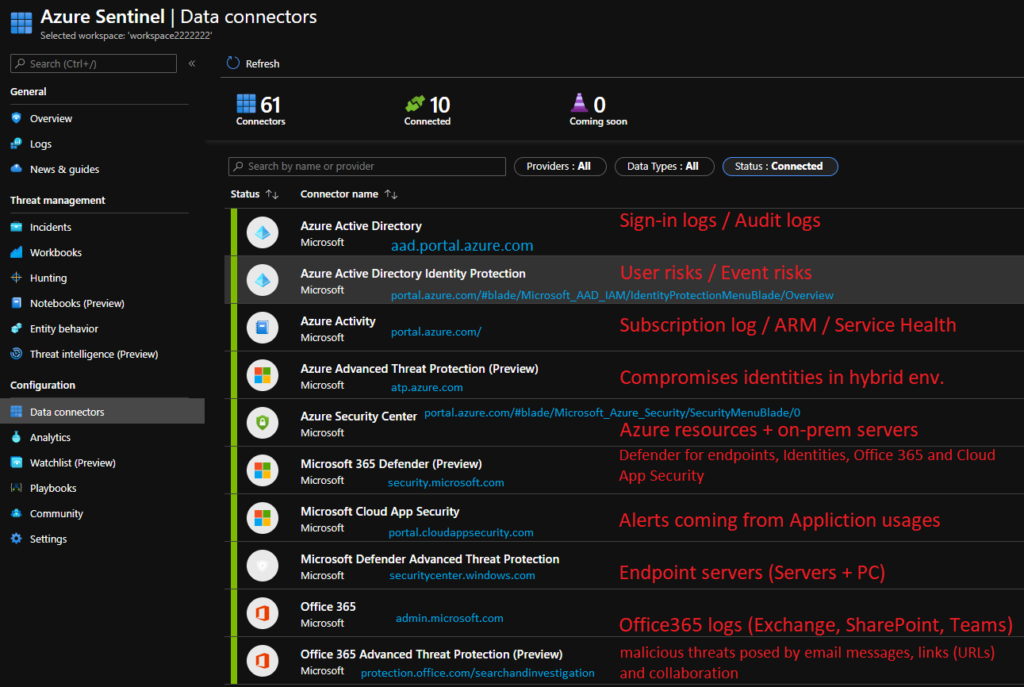Open the Providers : All filter

point(560,167)
